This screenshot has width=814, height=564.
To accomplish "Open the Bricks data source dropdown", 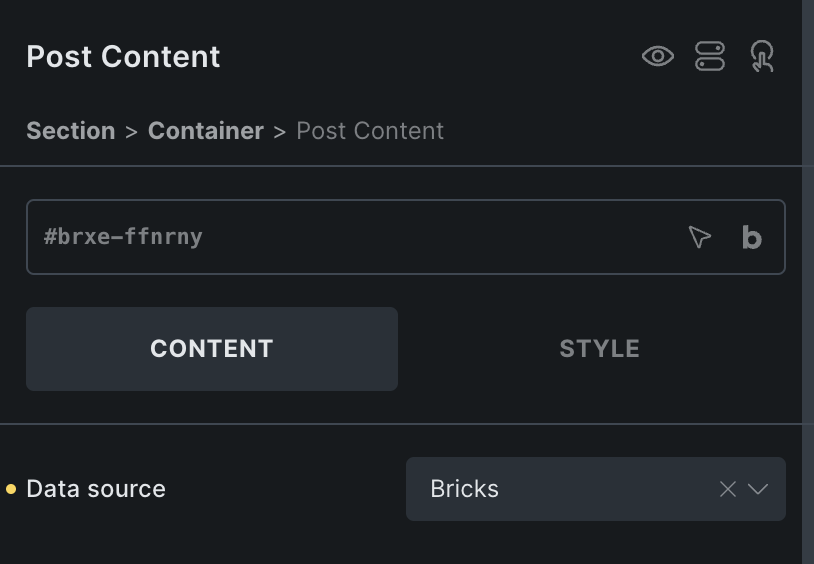I will [595, 489].
